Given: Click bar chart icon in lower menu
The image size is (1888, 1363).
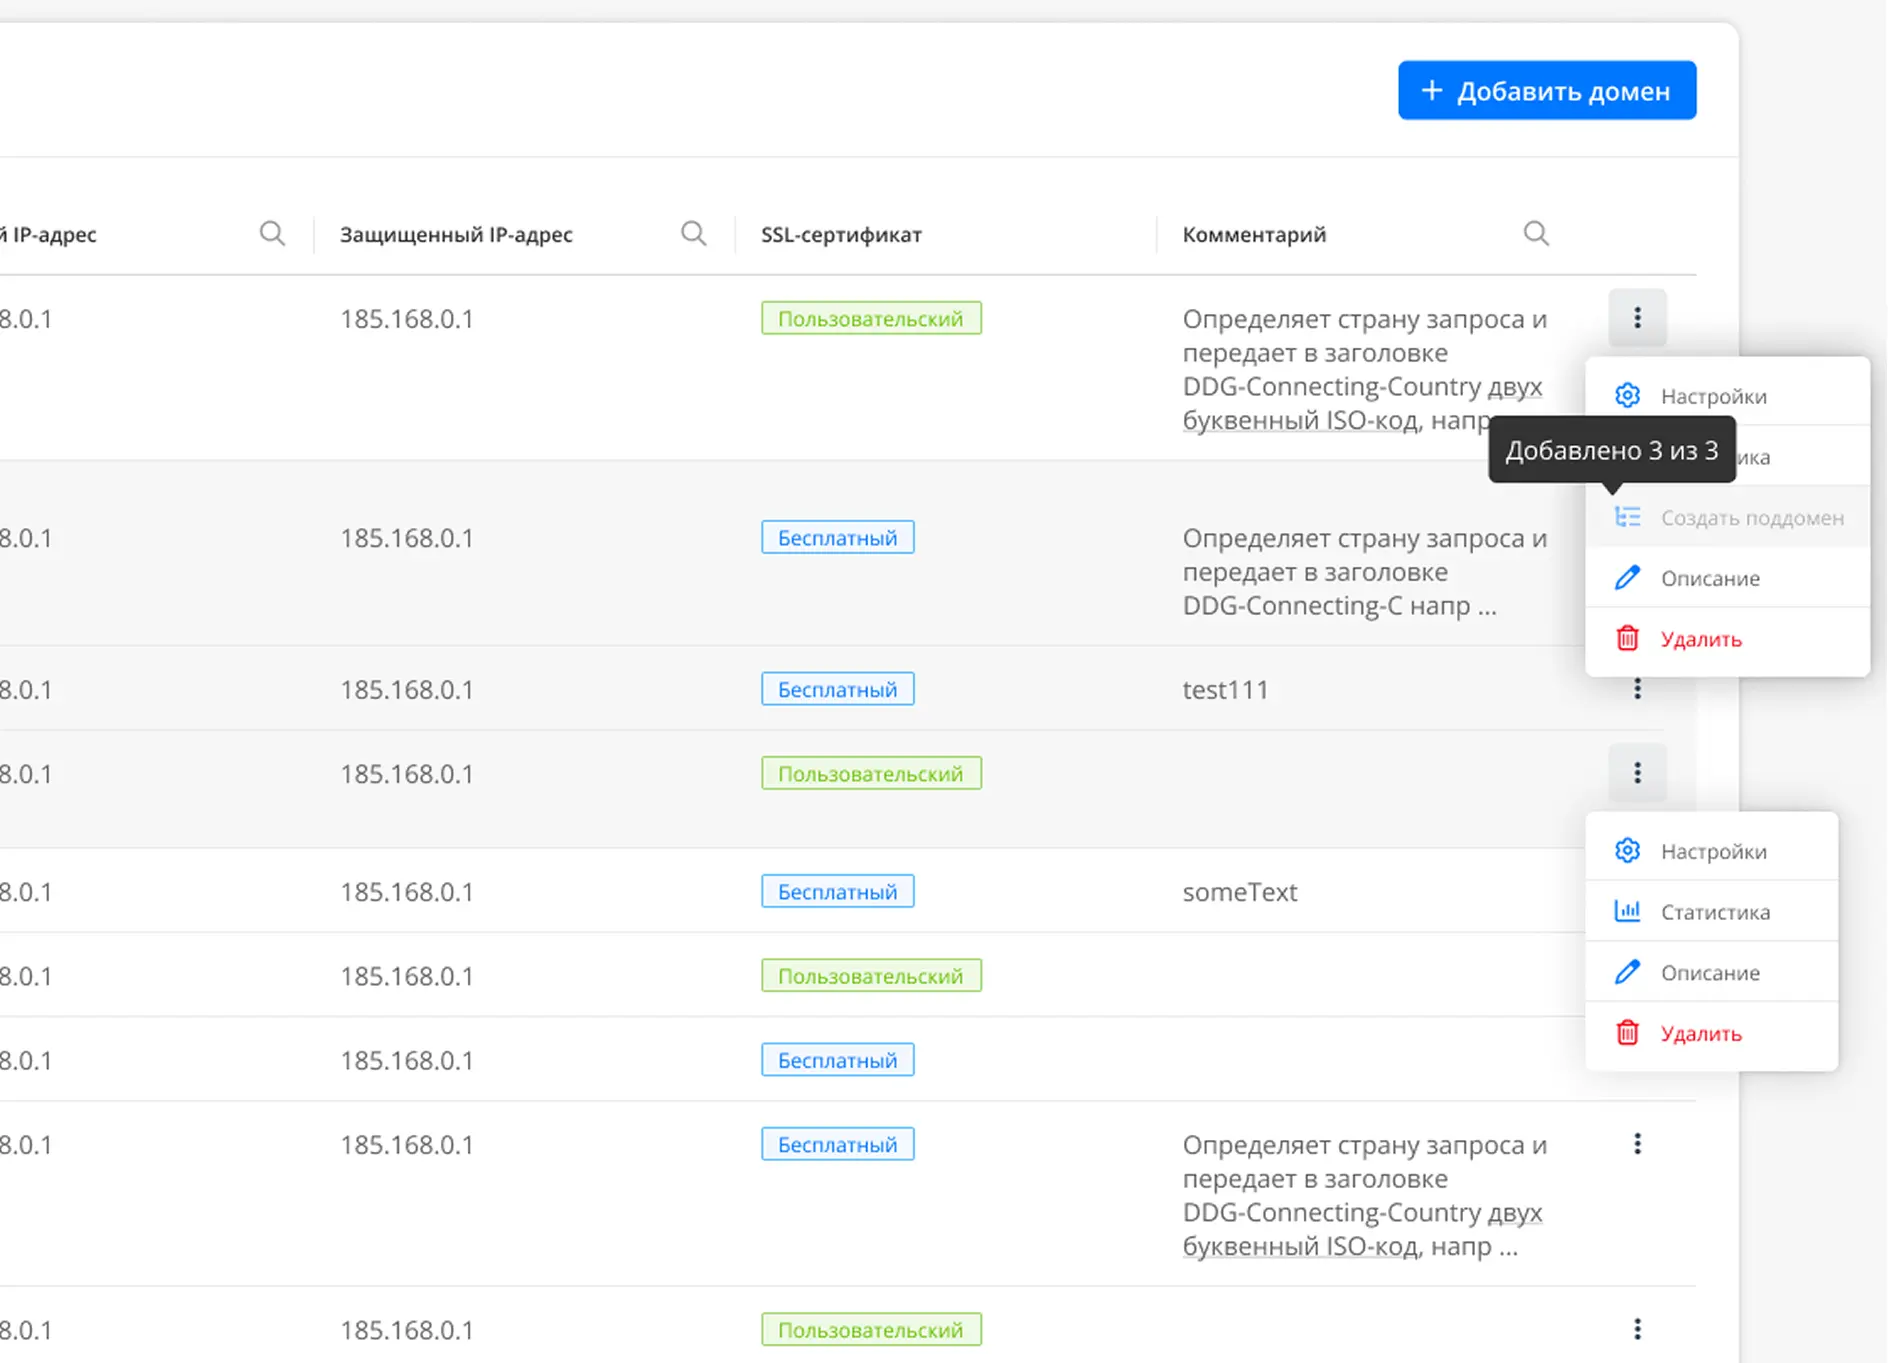Looking at the screenshot, I should tap(1627, 911).
